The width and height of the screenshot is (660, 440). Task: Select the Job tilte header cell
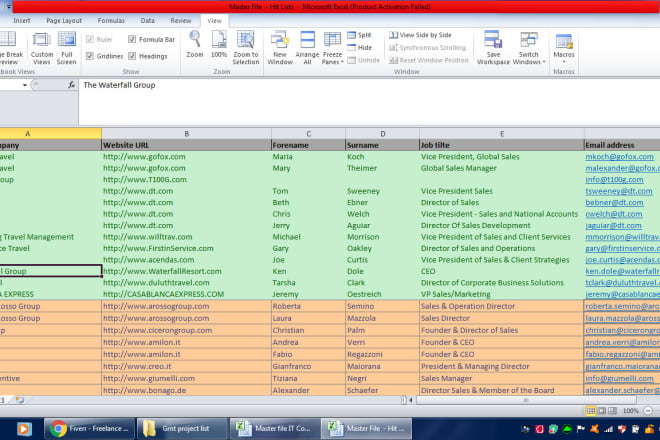[502, 145]
